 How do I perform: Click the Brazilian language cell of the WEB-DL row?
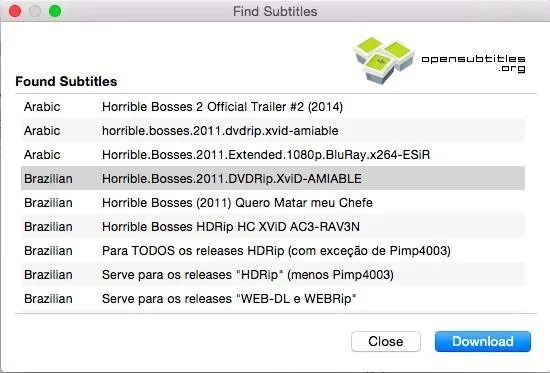pyautogui.click(x=48, y=299)
